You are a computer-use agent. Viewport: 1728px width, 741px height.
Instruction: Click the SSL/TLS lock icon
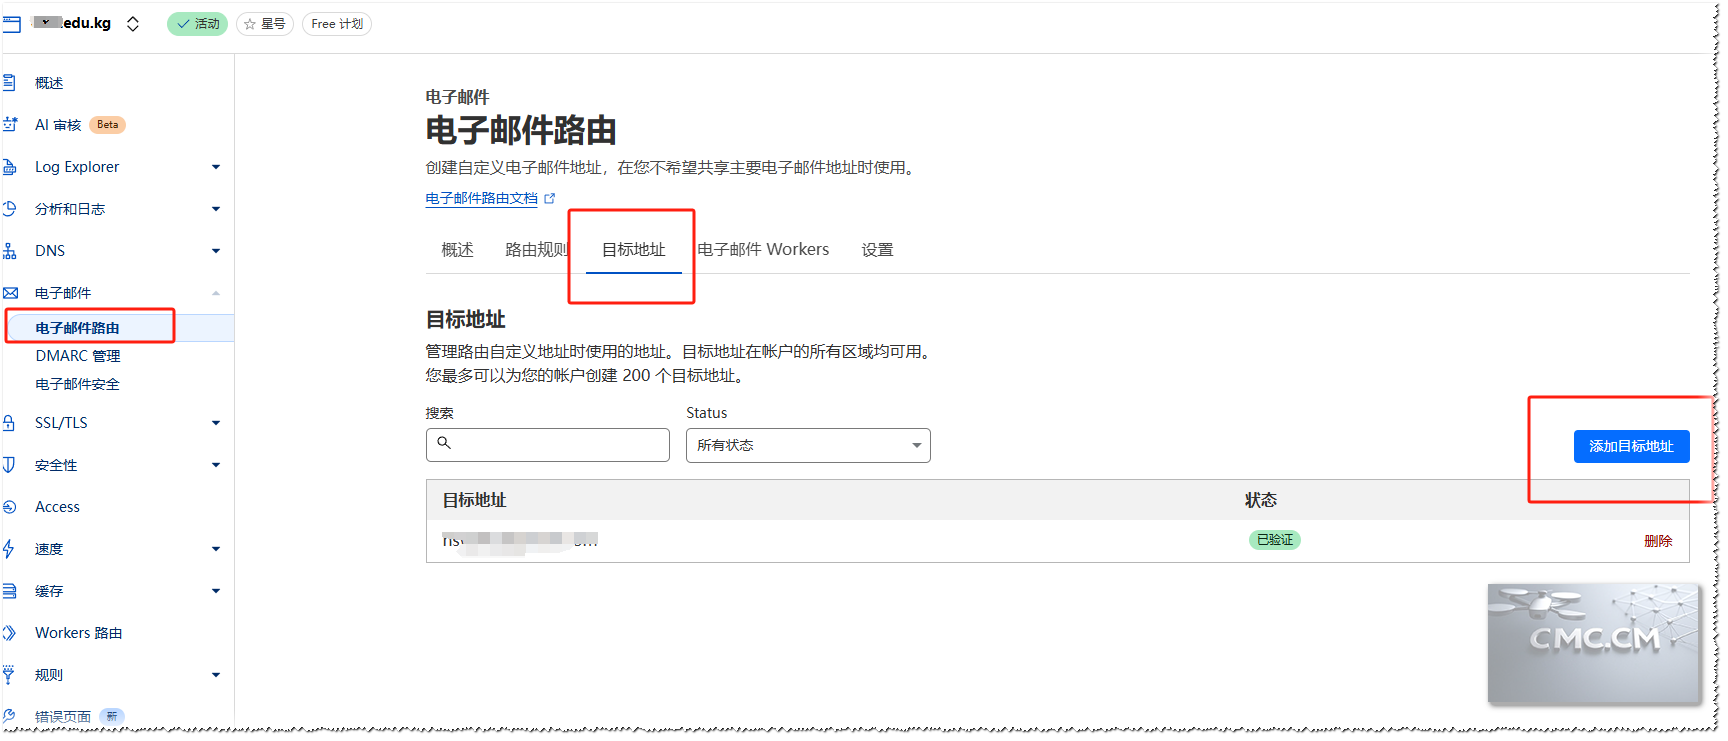(x=9, y=423)
